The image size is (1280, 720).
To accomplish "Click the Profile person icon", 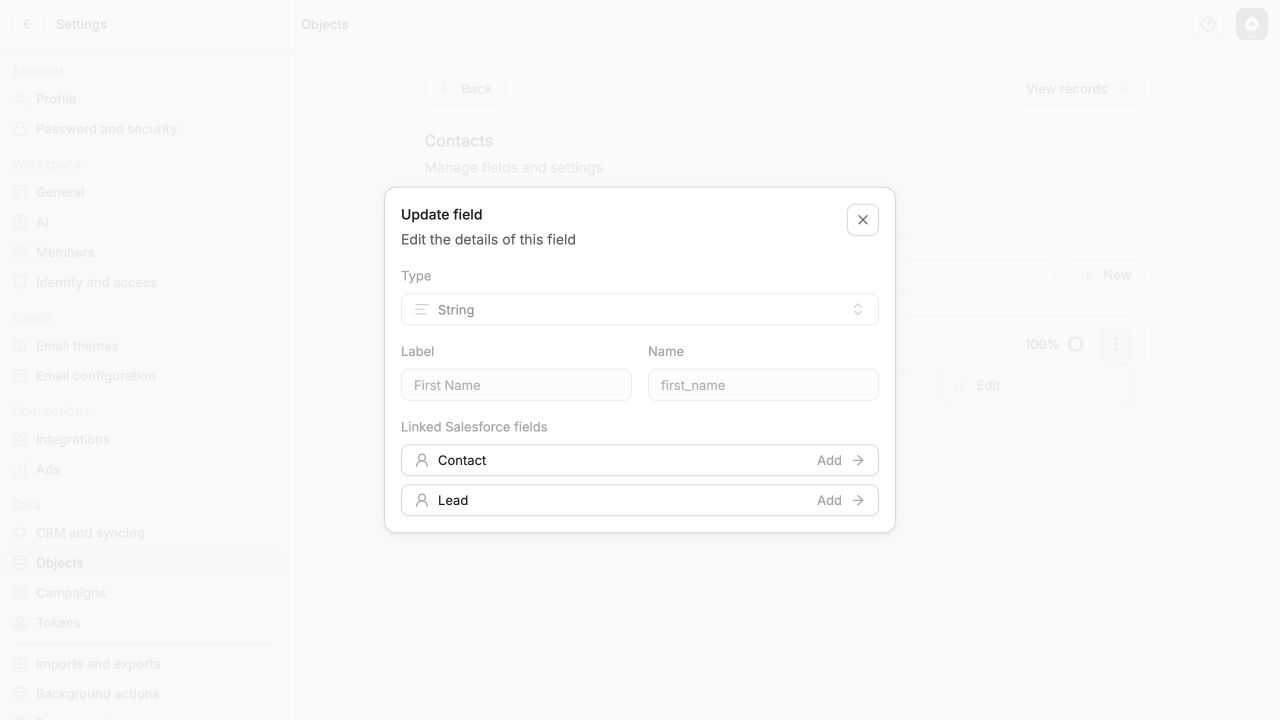I will 20,99.
